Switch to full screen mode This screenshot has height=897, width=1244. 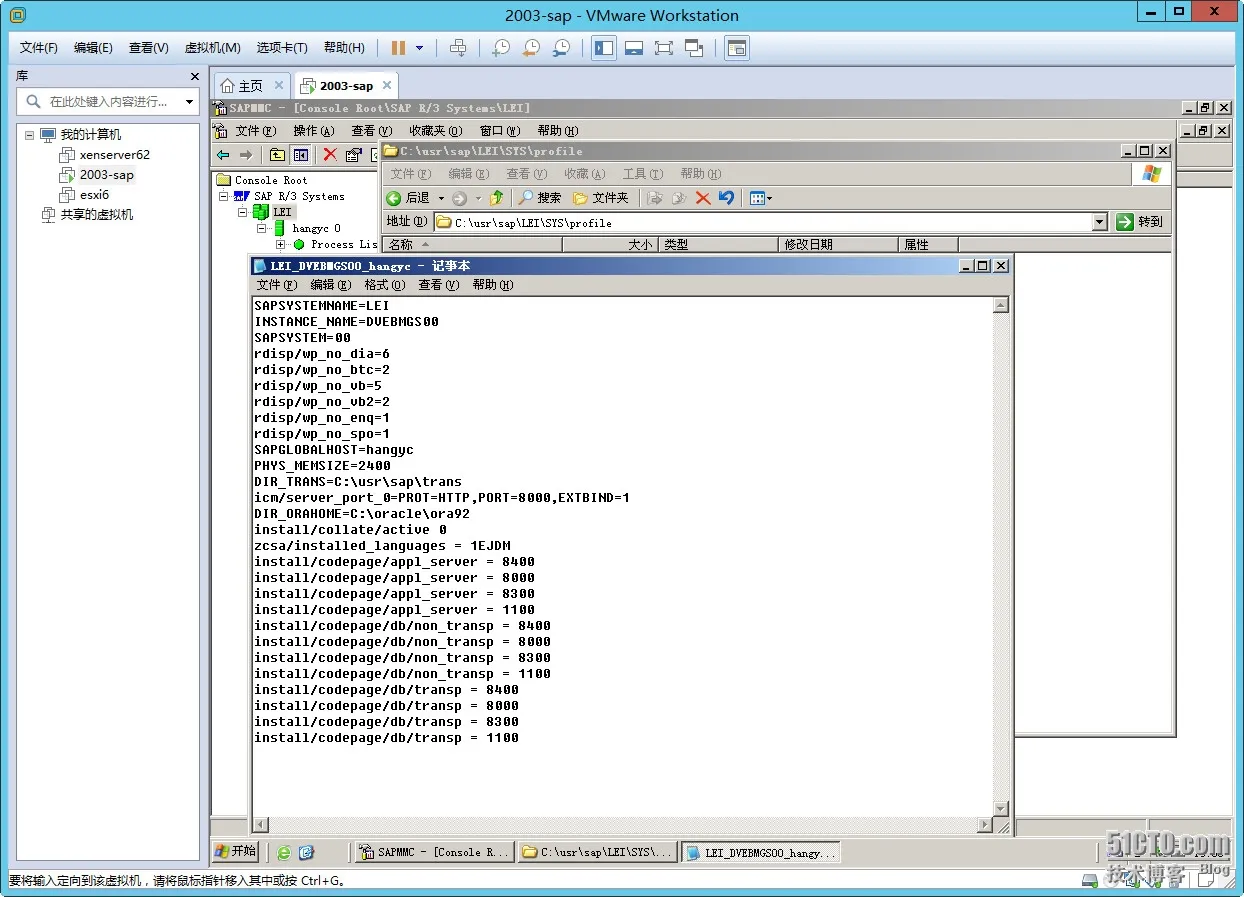click(663, 48)
